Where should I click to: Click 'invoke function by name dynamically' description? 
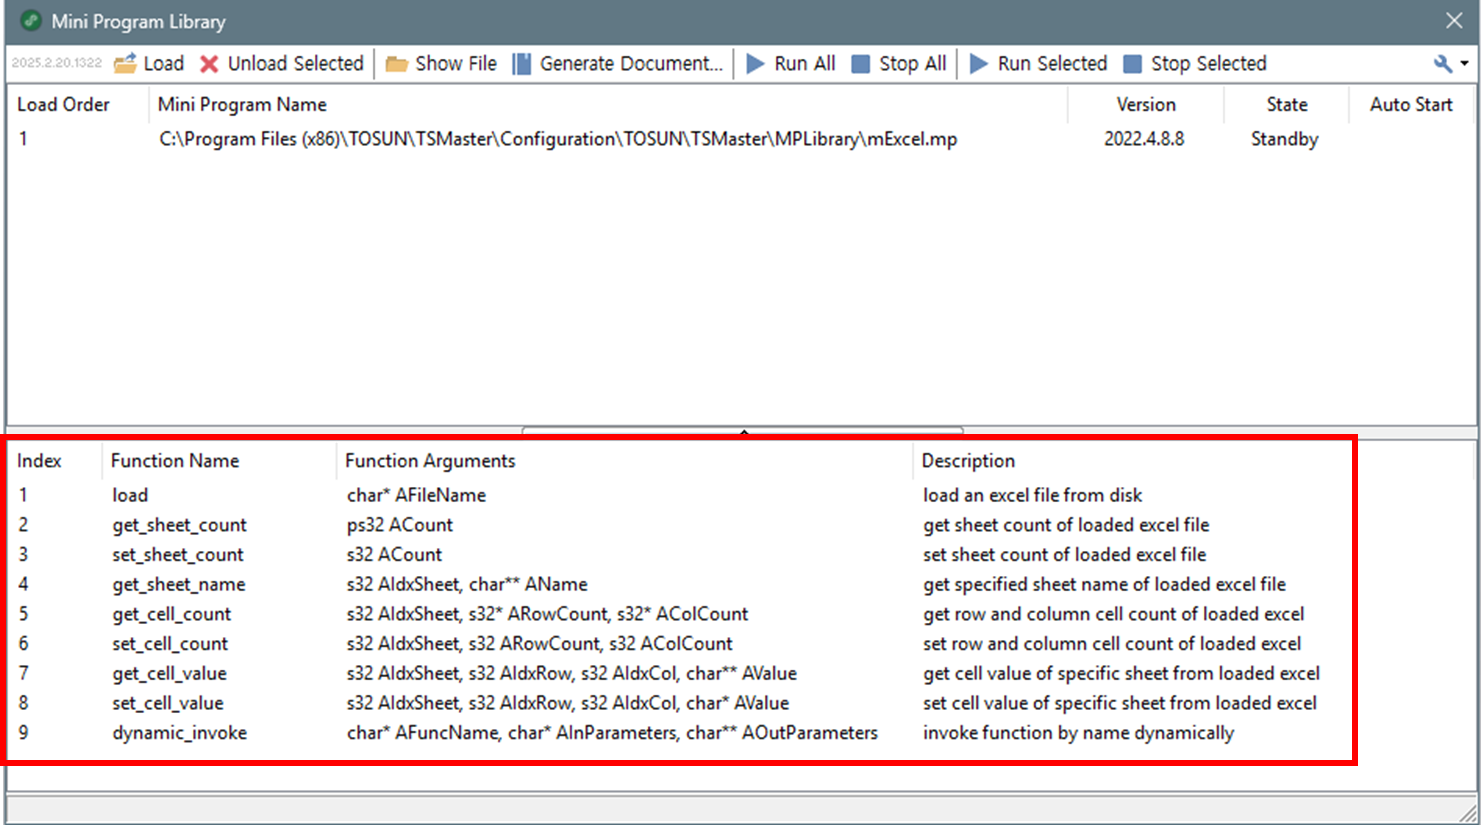click(x=1078, y=734)
